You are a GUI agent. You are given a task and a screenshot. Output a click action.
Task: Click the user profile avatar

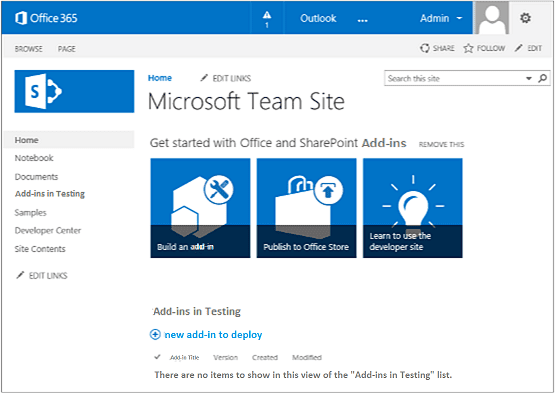click(x=491, y=18)
